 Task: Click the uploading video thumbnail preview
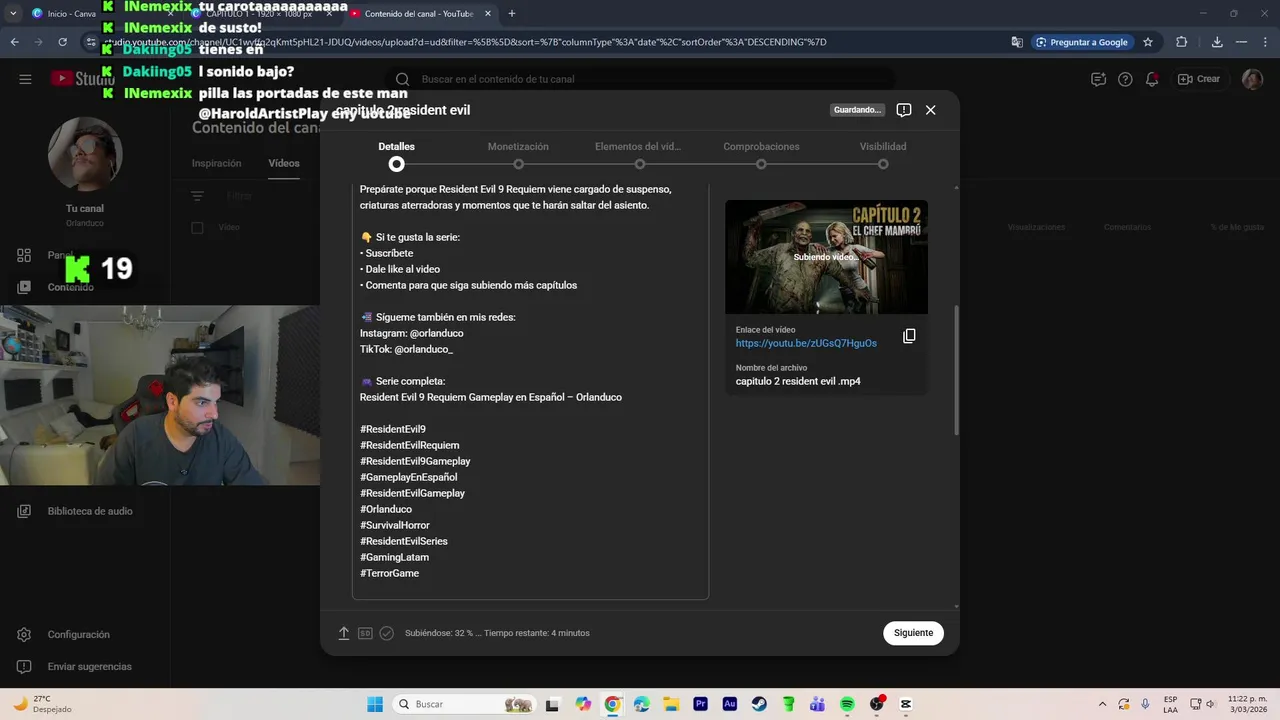coord(826,257)
